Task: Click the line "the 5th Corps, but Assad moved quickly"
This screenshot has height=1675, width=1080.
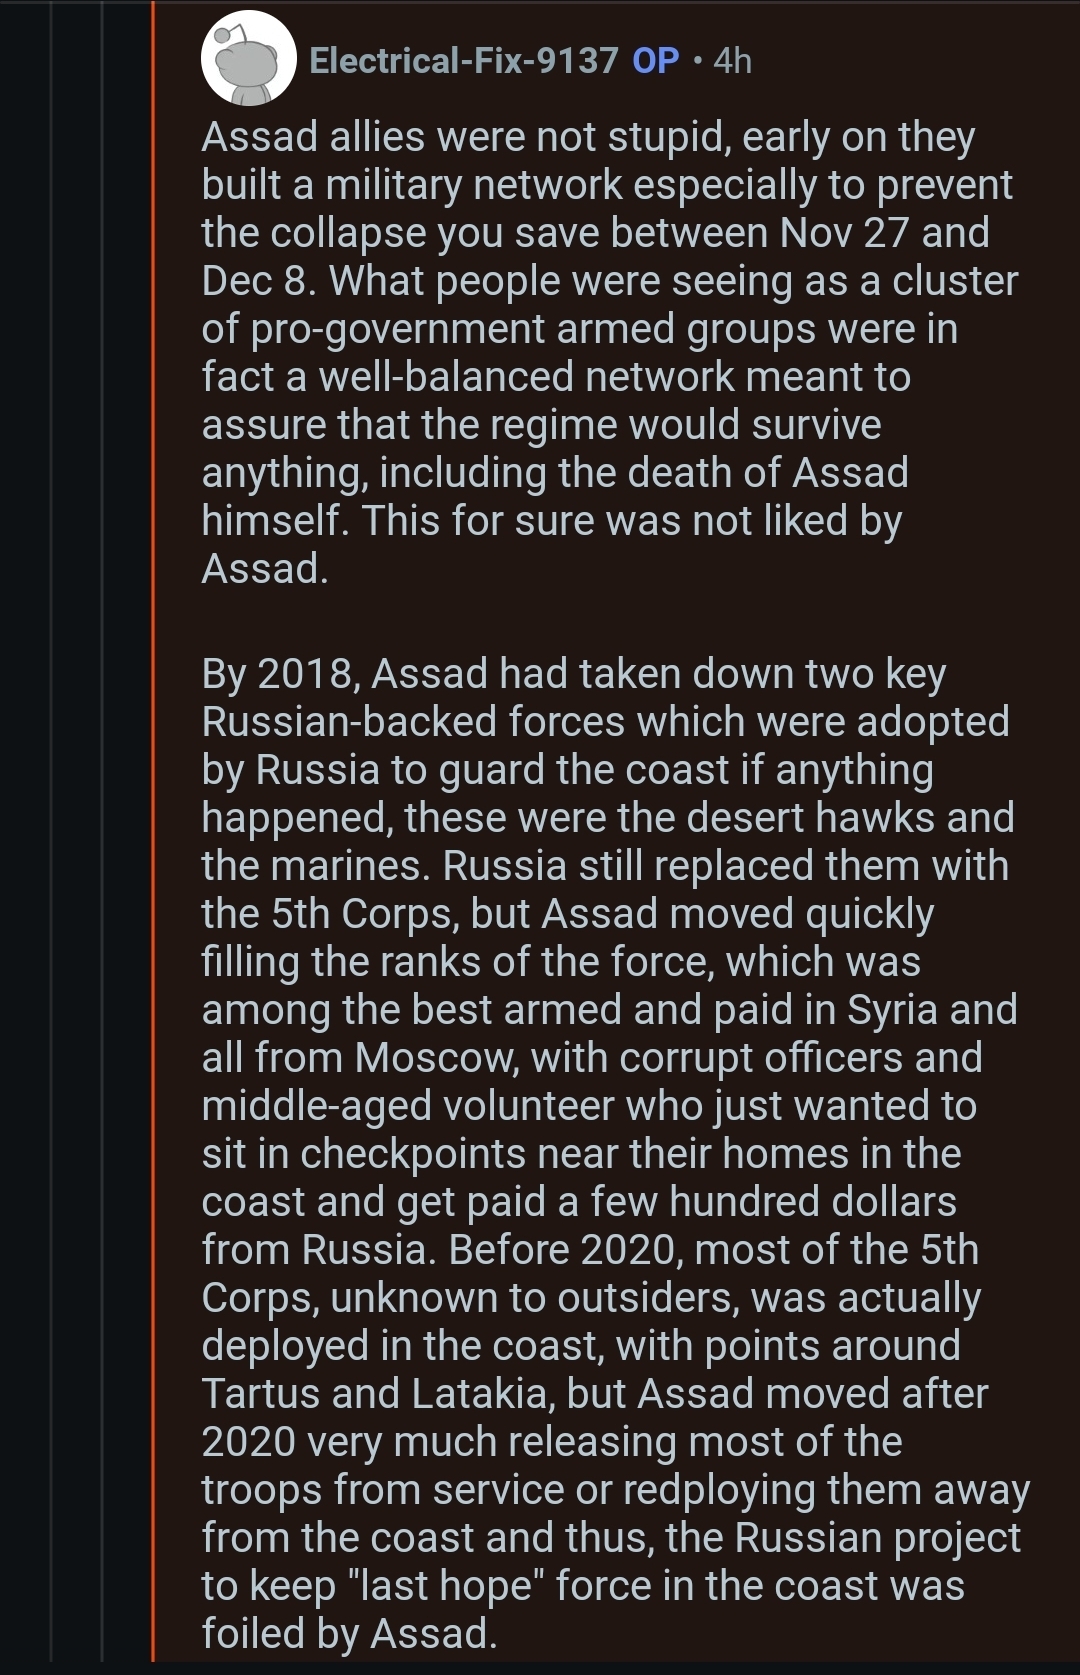Action: point(568,914)
